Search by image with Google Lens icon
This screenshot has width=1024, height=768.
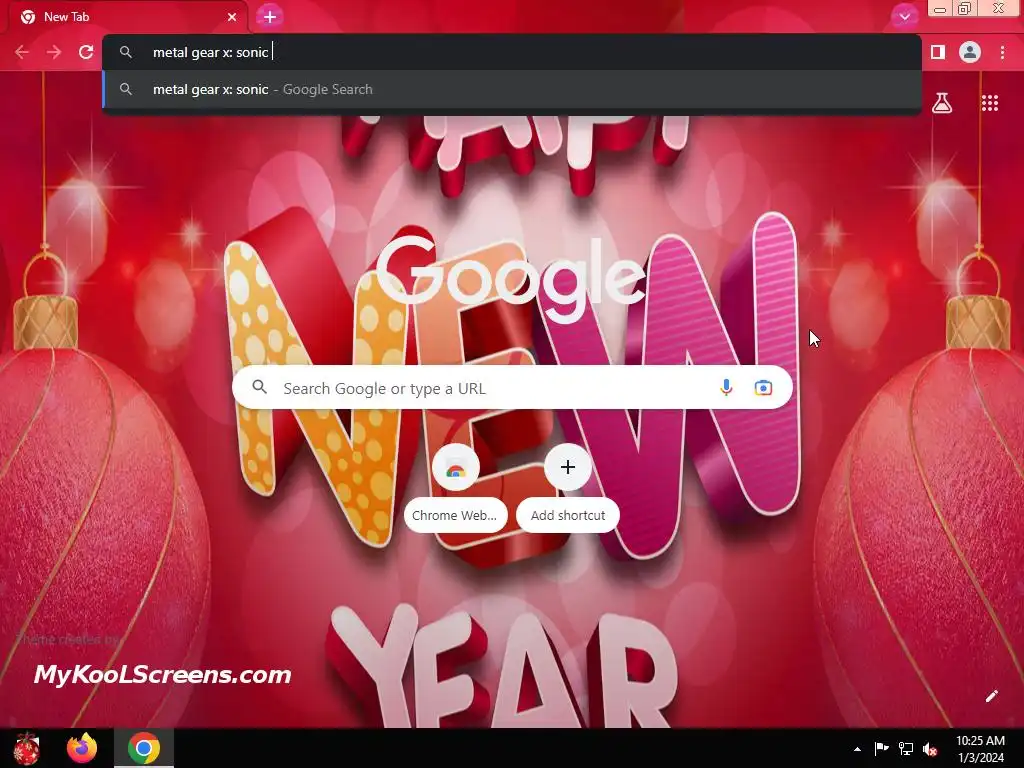tap(763, 388)
